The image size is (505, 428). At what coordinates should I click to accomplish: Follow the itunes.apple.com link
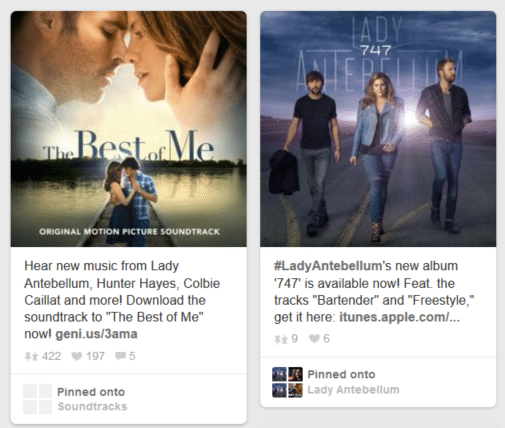(x=400, y=317)
